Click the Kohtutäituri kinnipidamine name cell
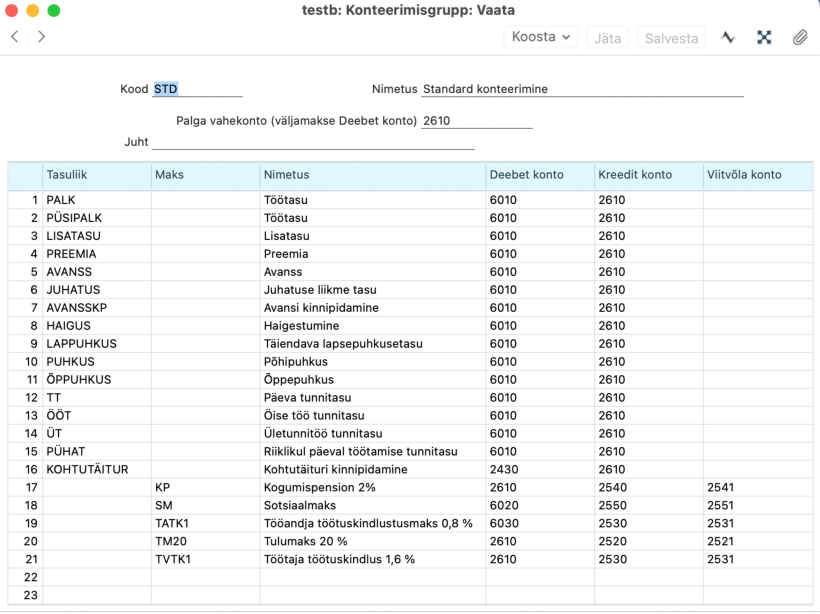 coord(373,470)
